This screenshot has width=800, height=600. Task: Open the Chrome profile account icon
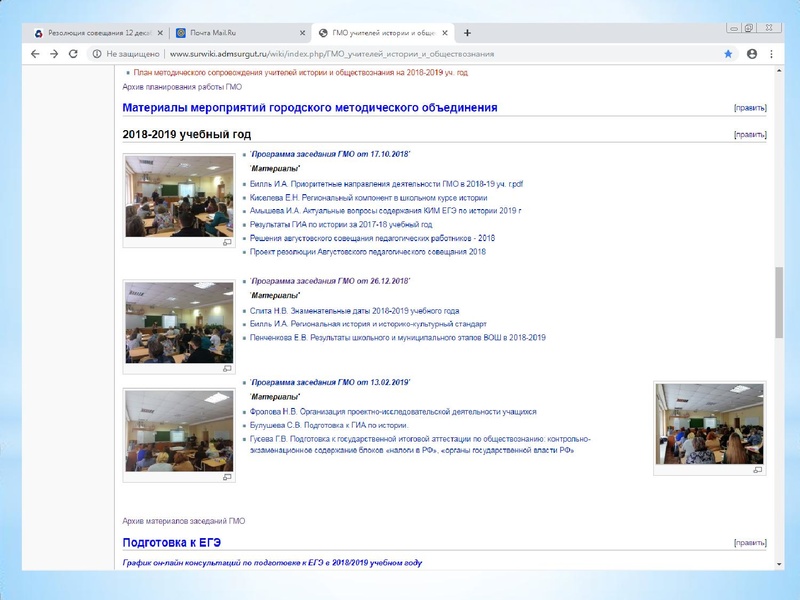coord(751,54)
